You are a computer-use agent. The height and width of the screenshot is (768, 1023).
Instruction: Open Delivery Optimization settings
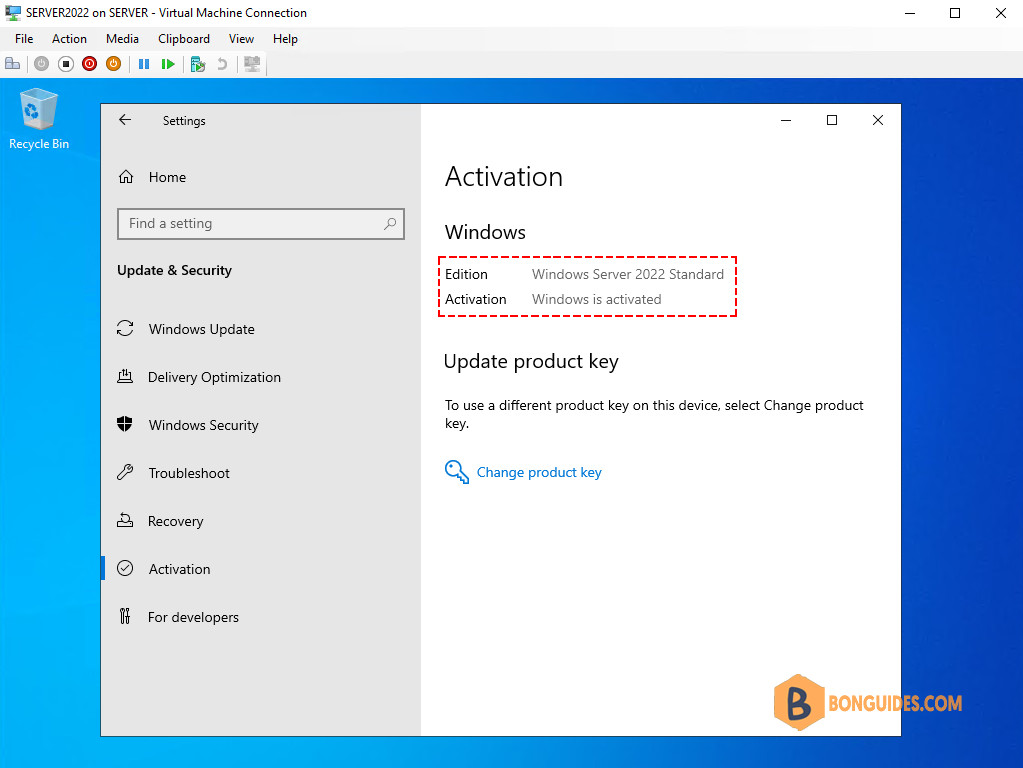[214, 377]
